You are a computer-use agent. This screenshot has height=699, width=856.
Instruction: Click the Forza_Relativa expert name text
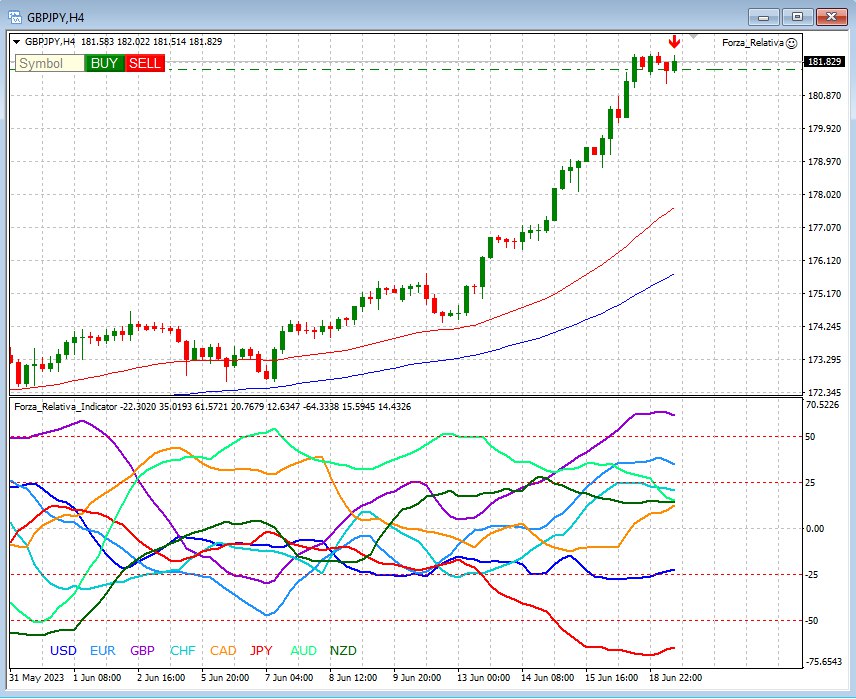pyautogui.click(x=753, y=43)
